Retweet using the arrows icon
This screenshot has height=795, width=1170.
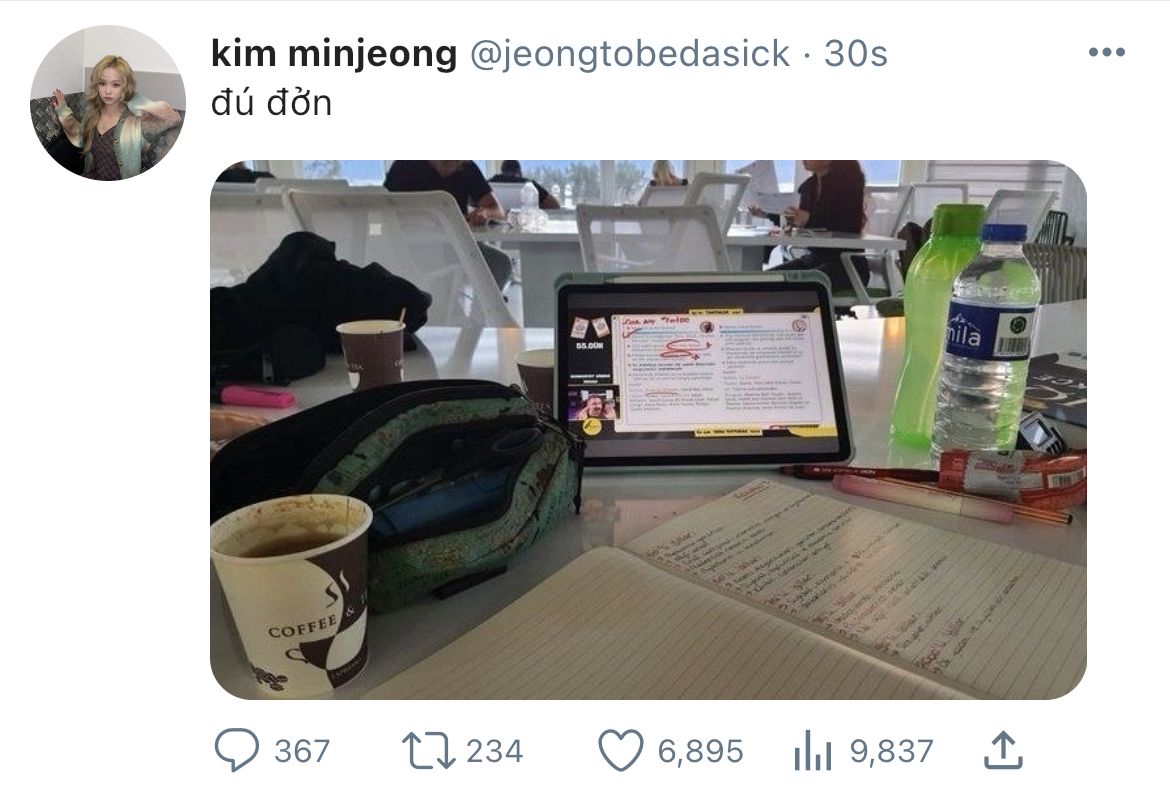point(428,750)
